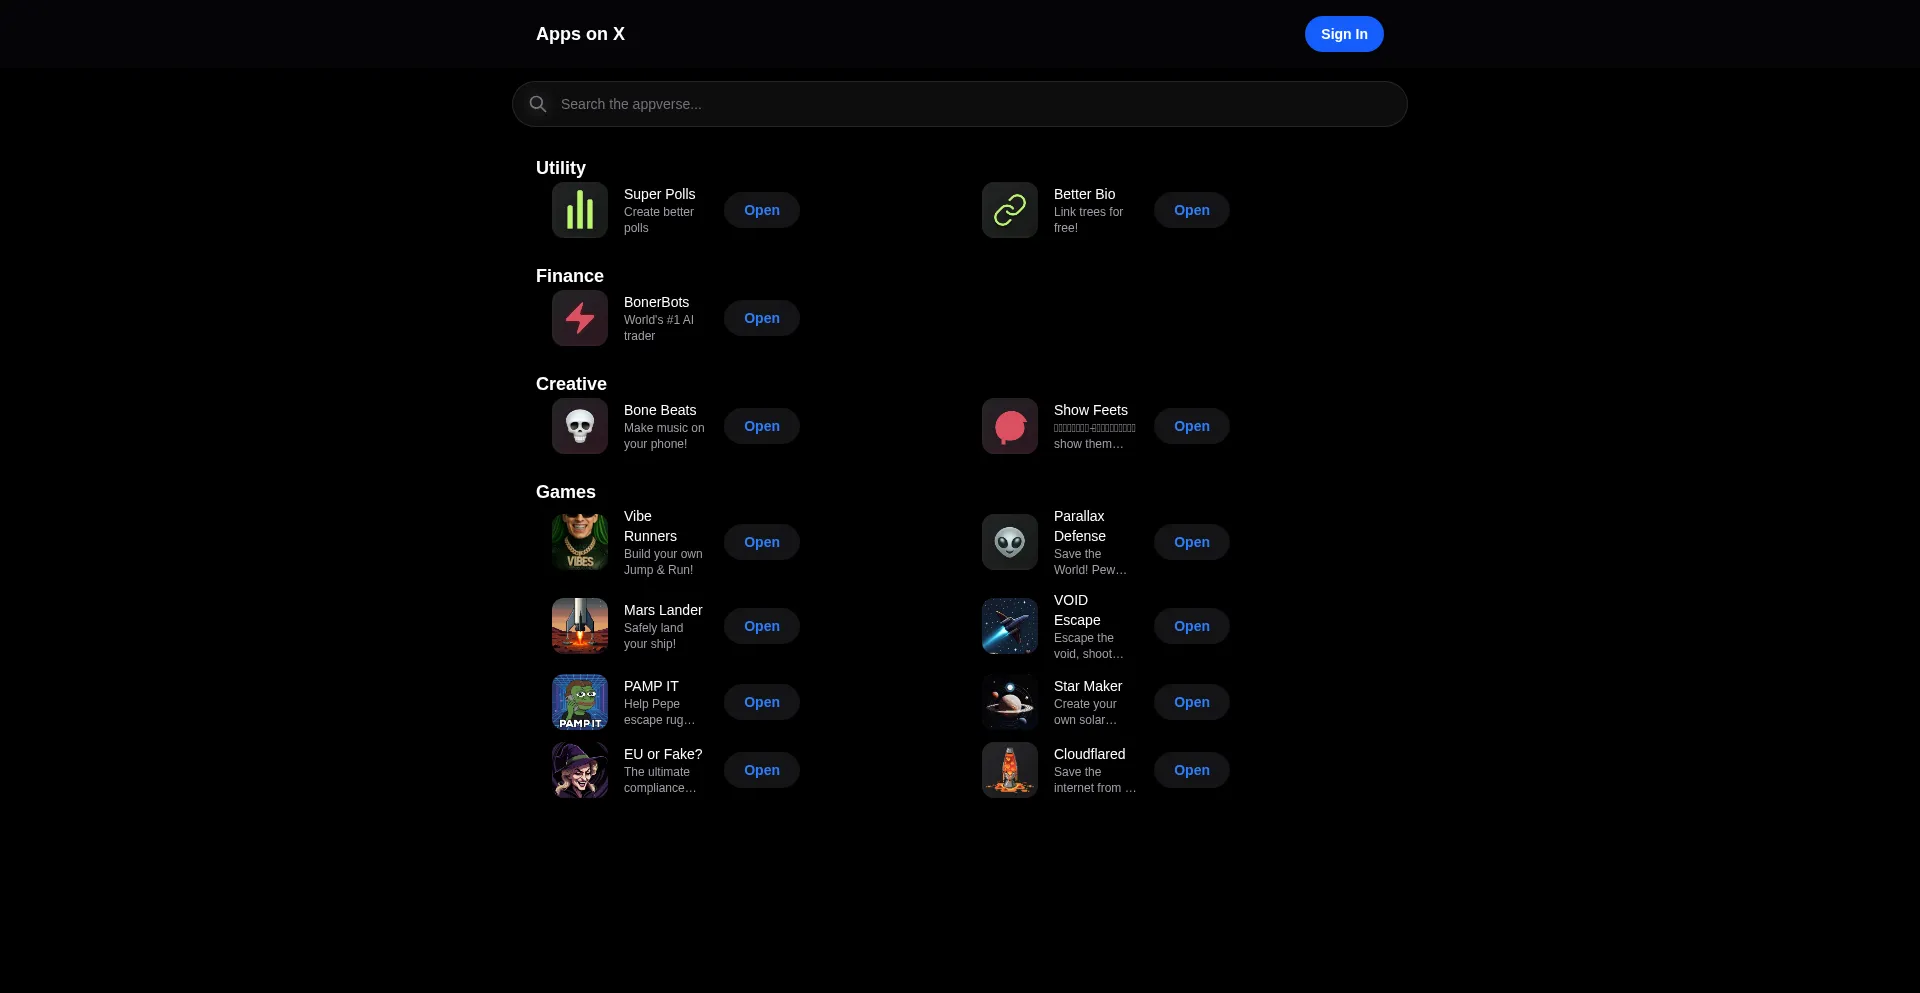The image size is (1920, 993).
Task: Click the blue Sign In button
Action: pos(1344,34)
